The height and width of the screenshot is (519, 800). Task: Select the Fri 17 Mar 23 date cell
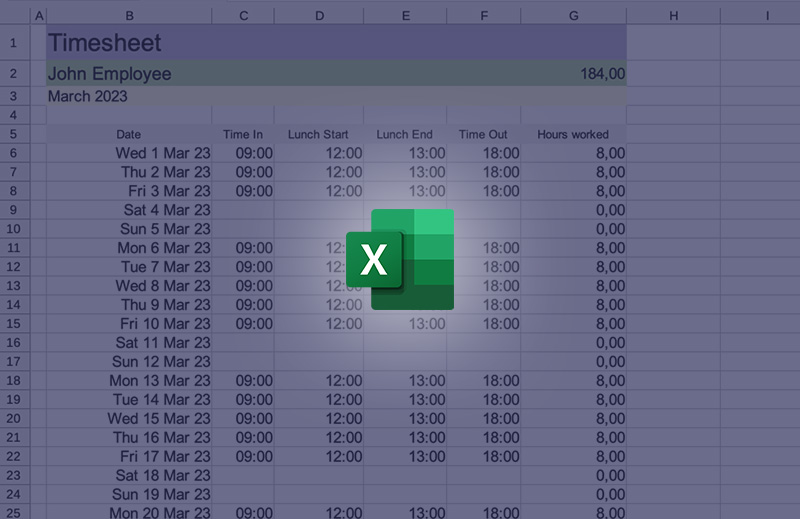click(x=129, y=456)
